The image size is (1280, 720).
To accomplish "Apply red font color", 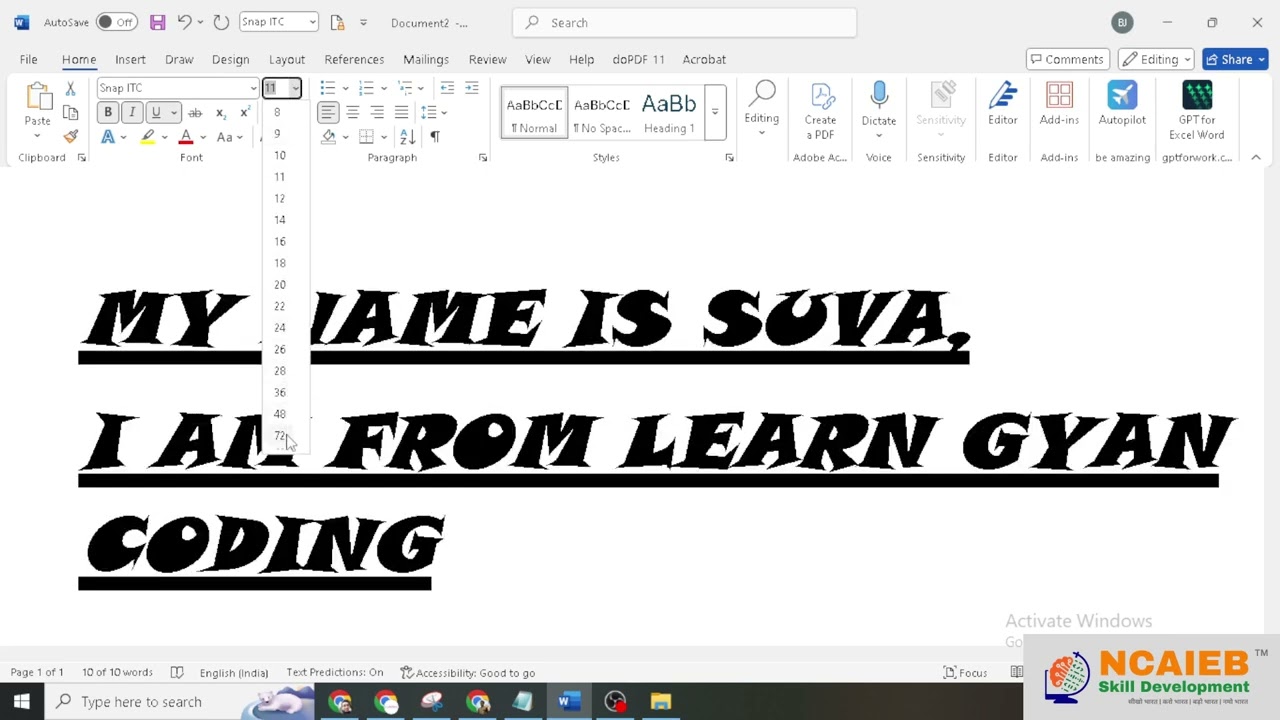I will click(185, 137).
